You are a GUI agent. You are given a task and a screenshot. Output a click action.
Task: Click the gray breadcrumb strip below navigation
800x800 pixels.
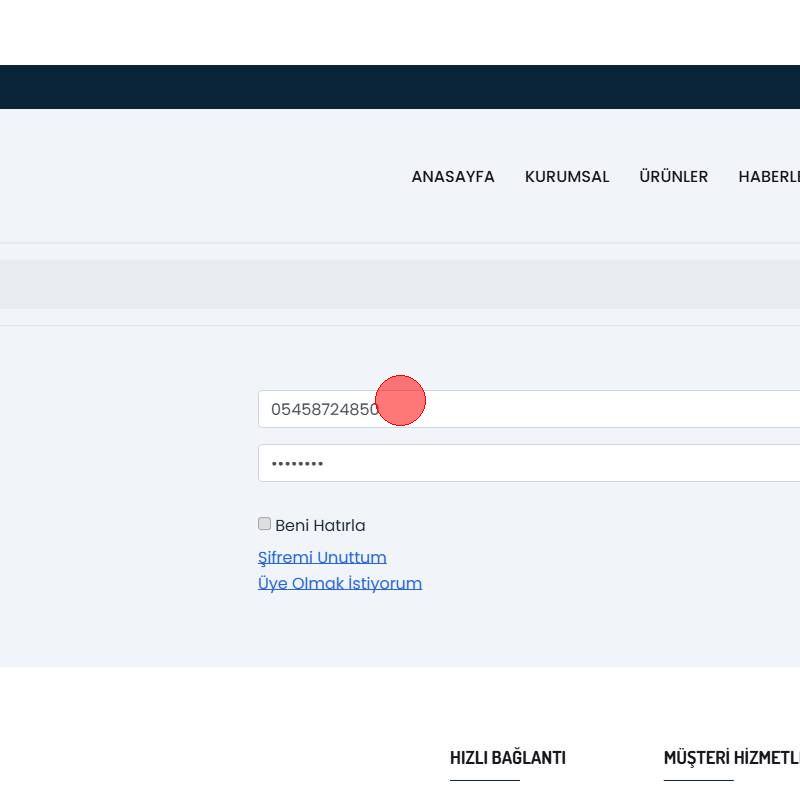pyautogui.click(x=400, y=284)
